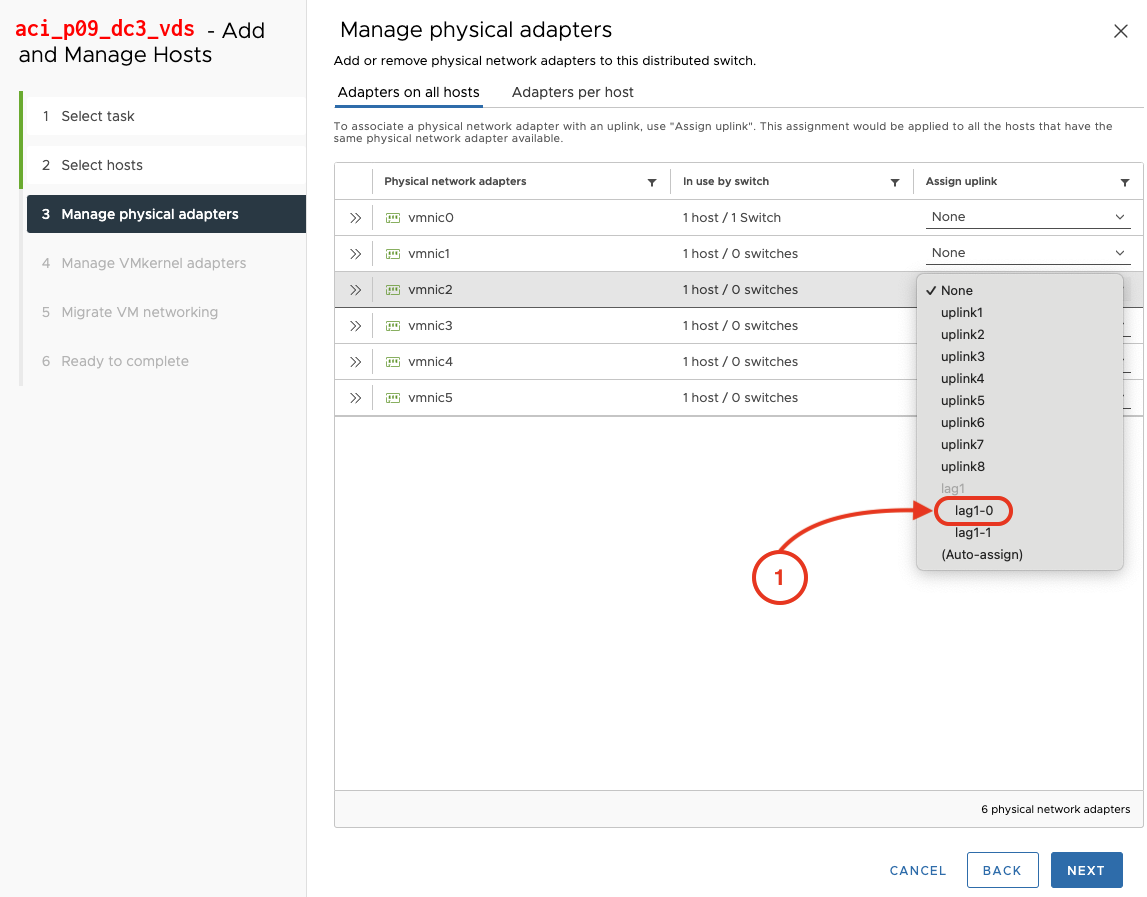
Task: Click the filter icon in Assign uplink column
Action: tap(1125, 182)
